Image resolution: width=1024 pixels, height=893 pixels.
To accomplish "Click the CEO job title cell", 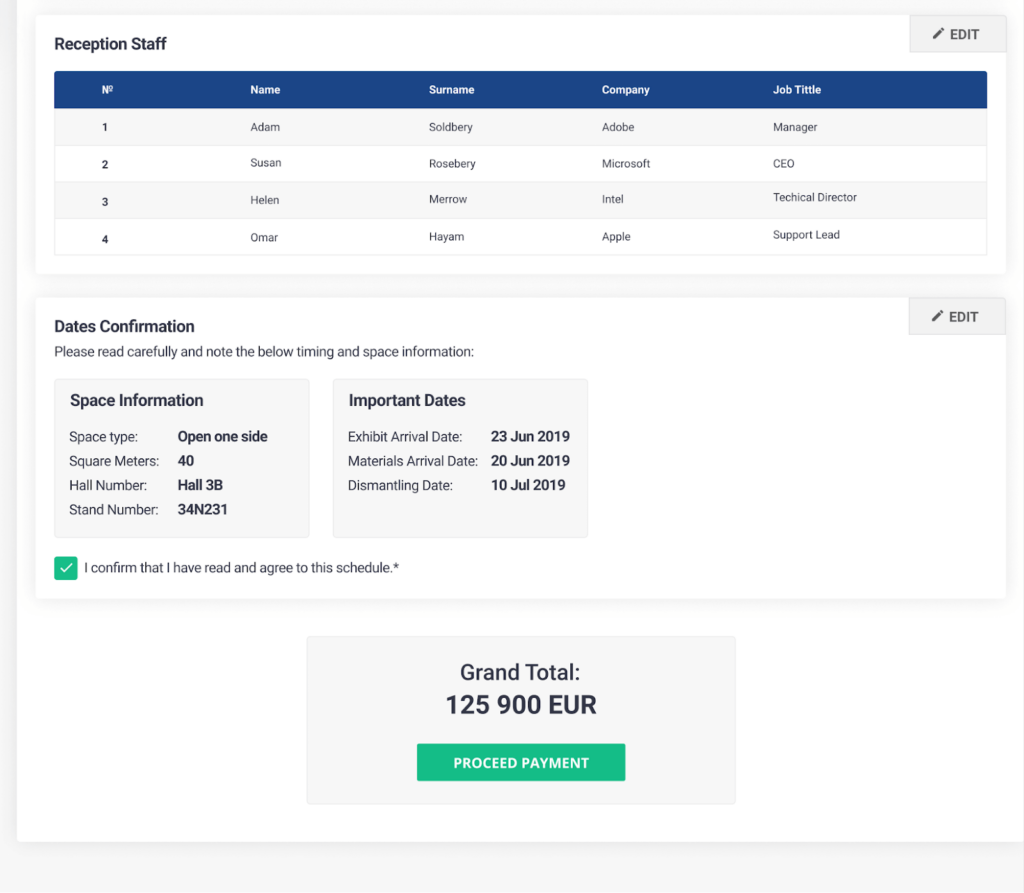I will [784, 163].
